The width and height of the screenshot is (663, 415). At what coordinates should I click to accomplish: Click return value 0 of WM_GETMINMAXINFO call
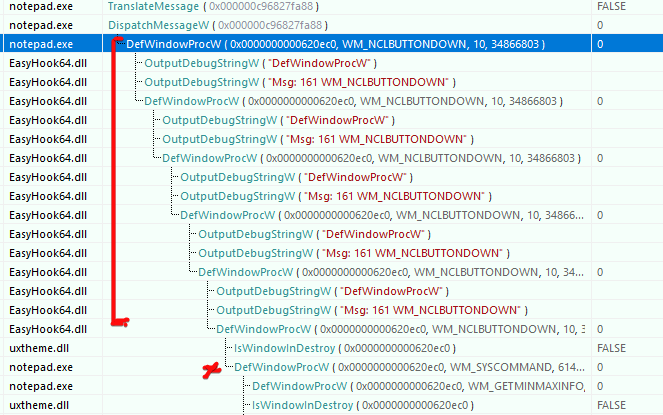pyautogui.click(x=600, y=386)
